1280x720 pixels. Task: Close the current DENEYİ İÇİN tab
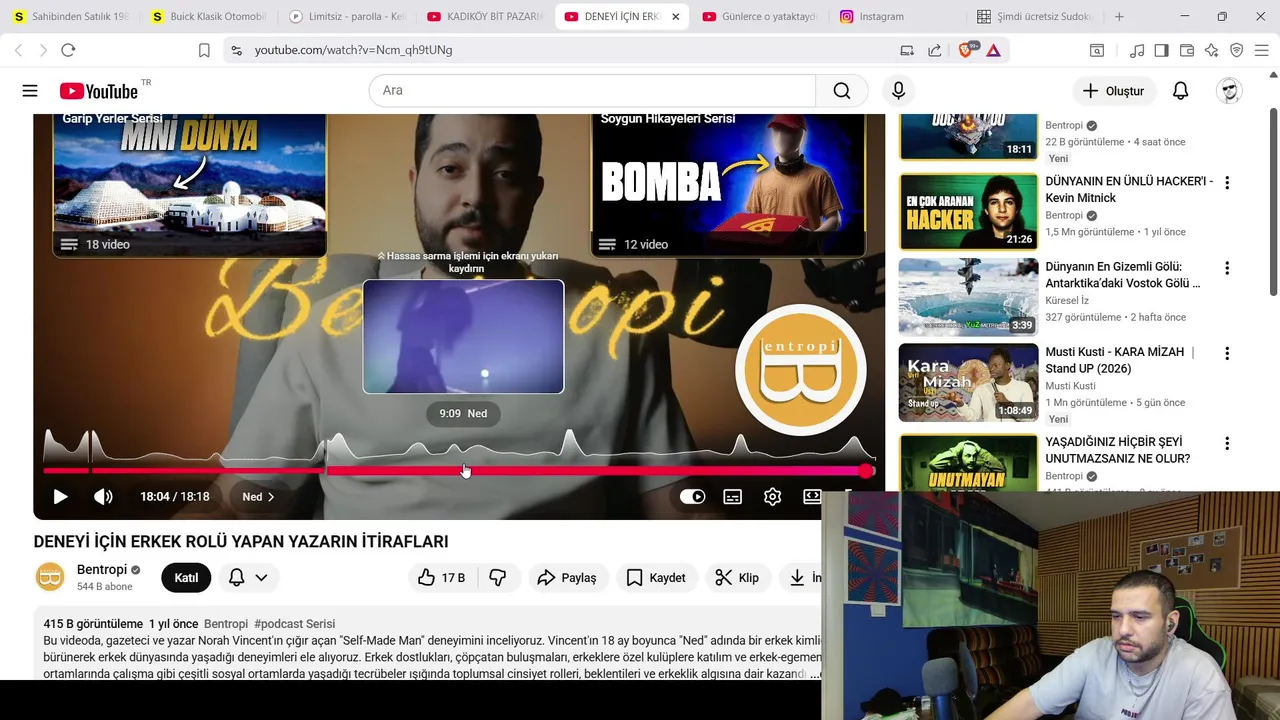click(675, 17)
